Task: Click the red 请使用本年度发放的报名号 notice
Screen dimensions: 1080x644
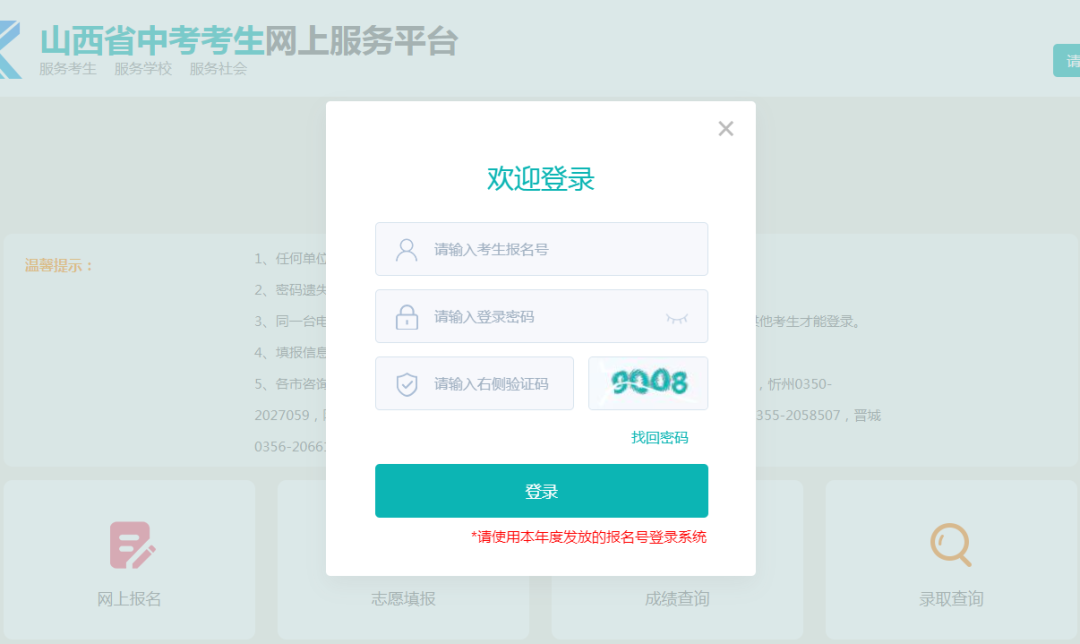Action: coord(589,537)
